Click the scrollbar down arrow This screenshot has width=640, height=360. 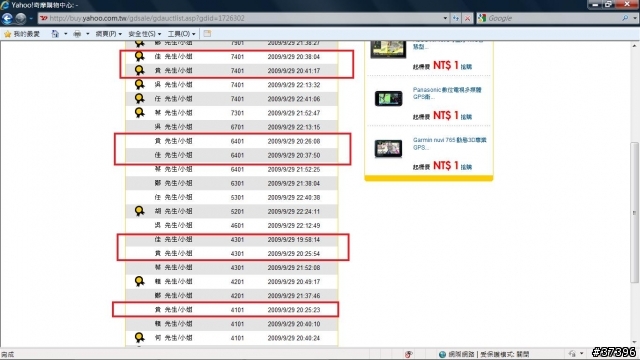(x=634, y=342)
